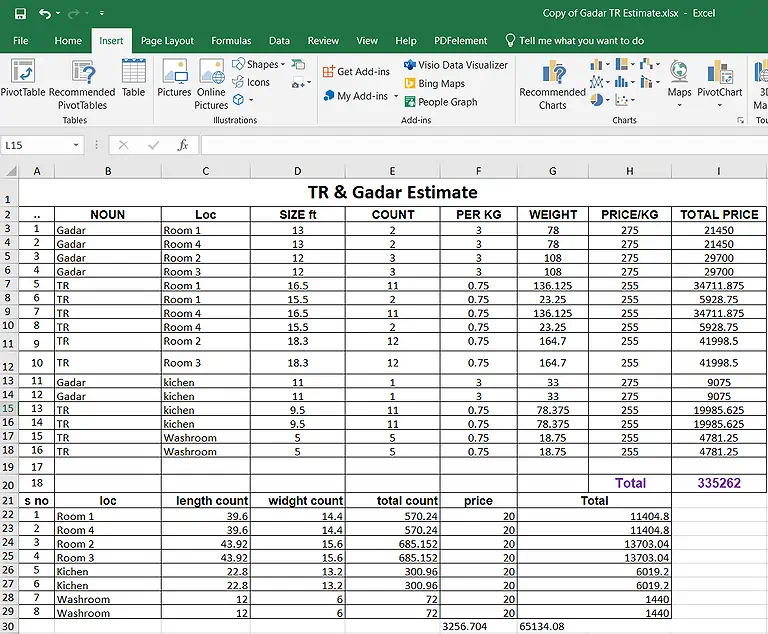The width and height of the screenshot is (768, 634).
Task: Insert Pictures from this device
Action: tap(174, 78)
